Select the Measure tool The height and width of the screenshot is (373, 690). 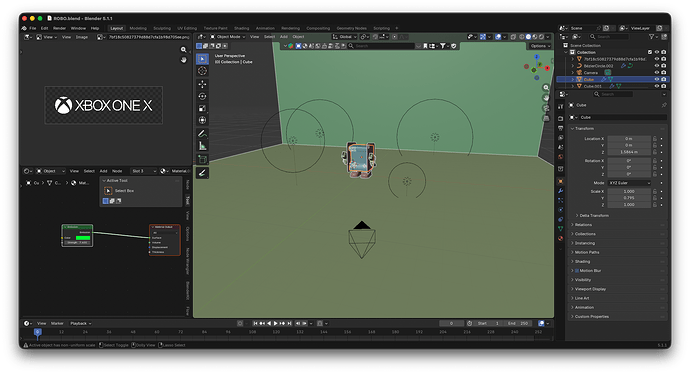(202, 146)
